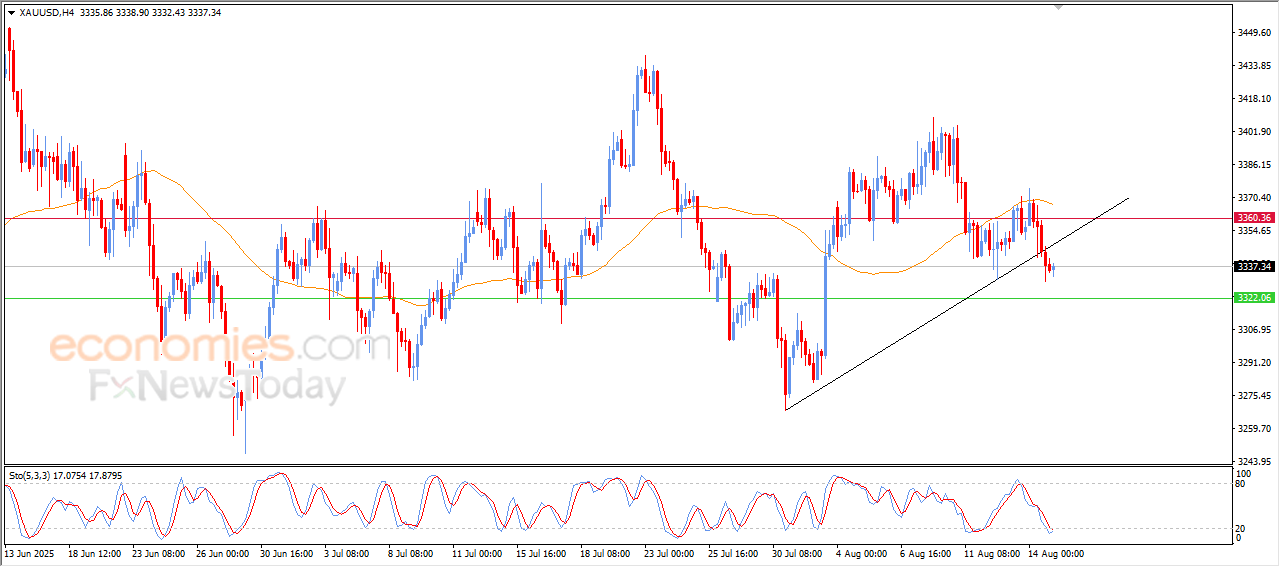The image size is (1280, 567).
Task: Click the 18 Jun 12:00 time label
Action: click(95, 553)
